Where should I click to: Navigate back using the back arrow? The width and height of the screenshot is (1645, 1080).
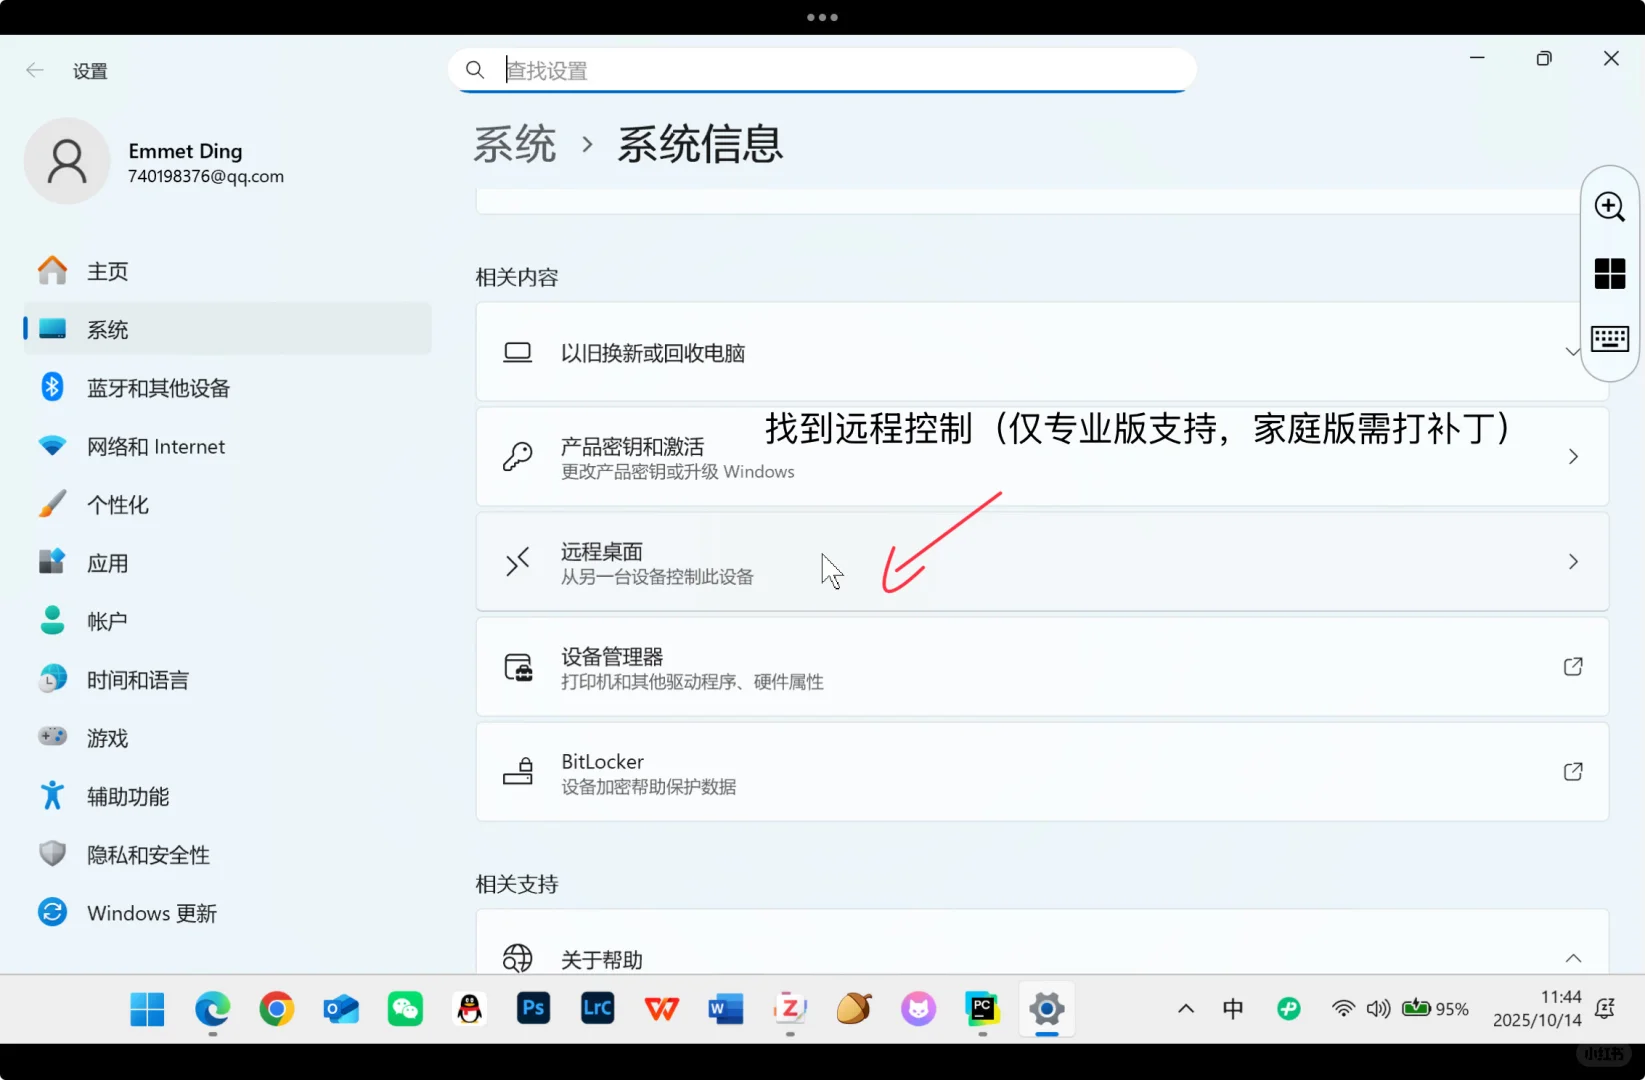click(x=35, y=70)
